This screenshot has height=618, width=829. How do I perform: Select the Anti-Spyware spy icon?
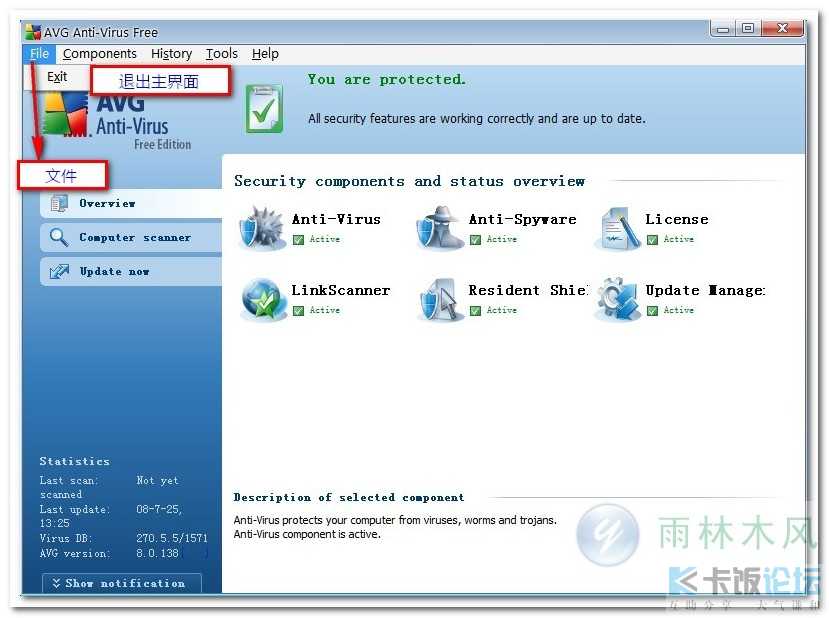pos(440,228)
